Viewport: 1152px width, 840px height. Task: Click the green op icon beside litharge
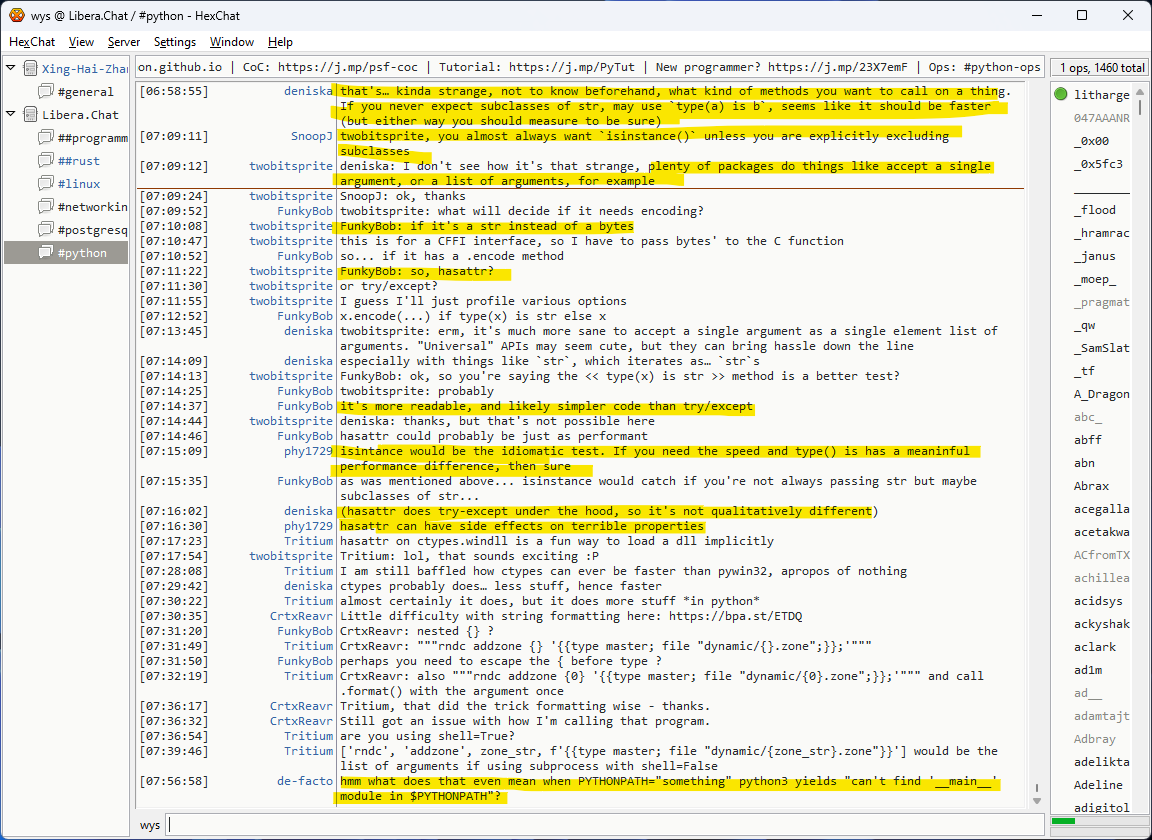[x=1061, y=95]
